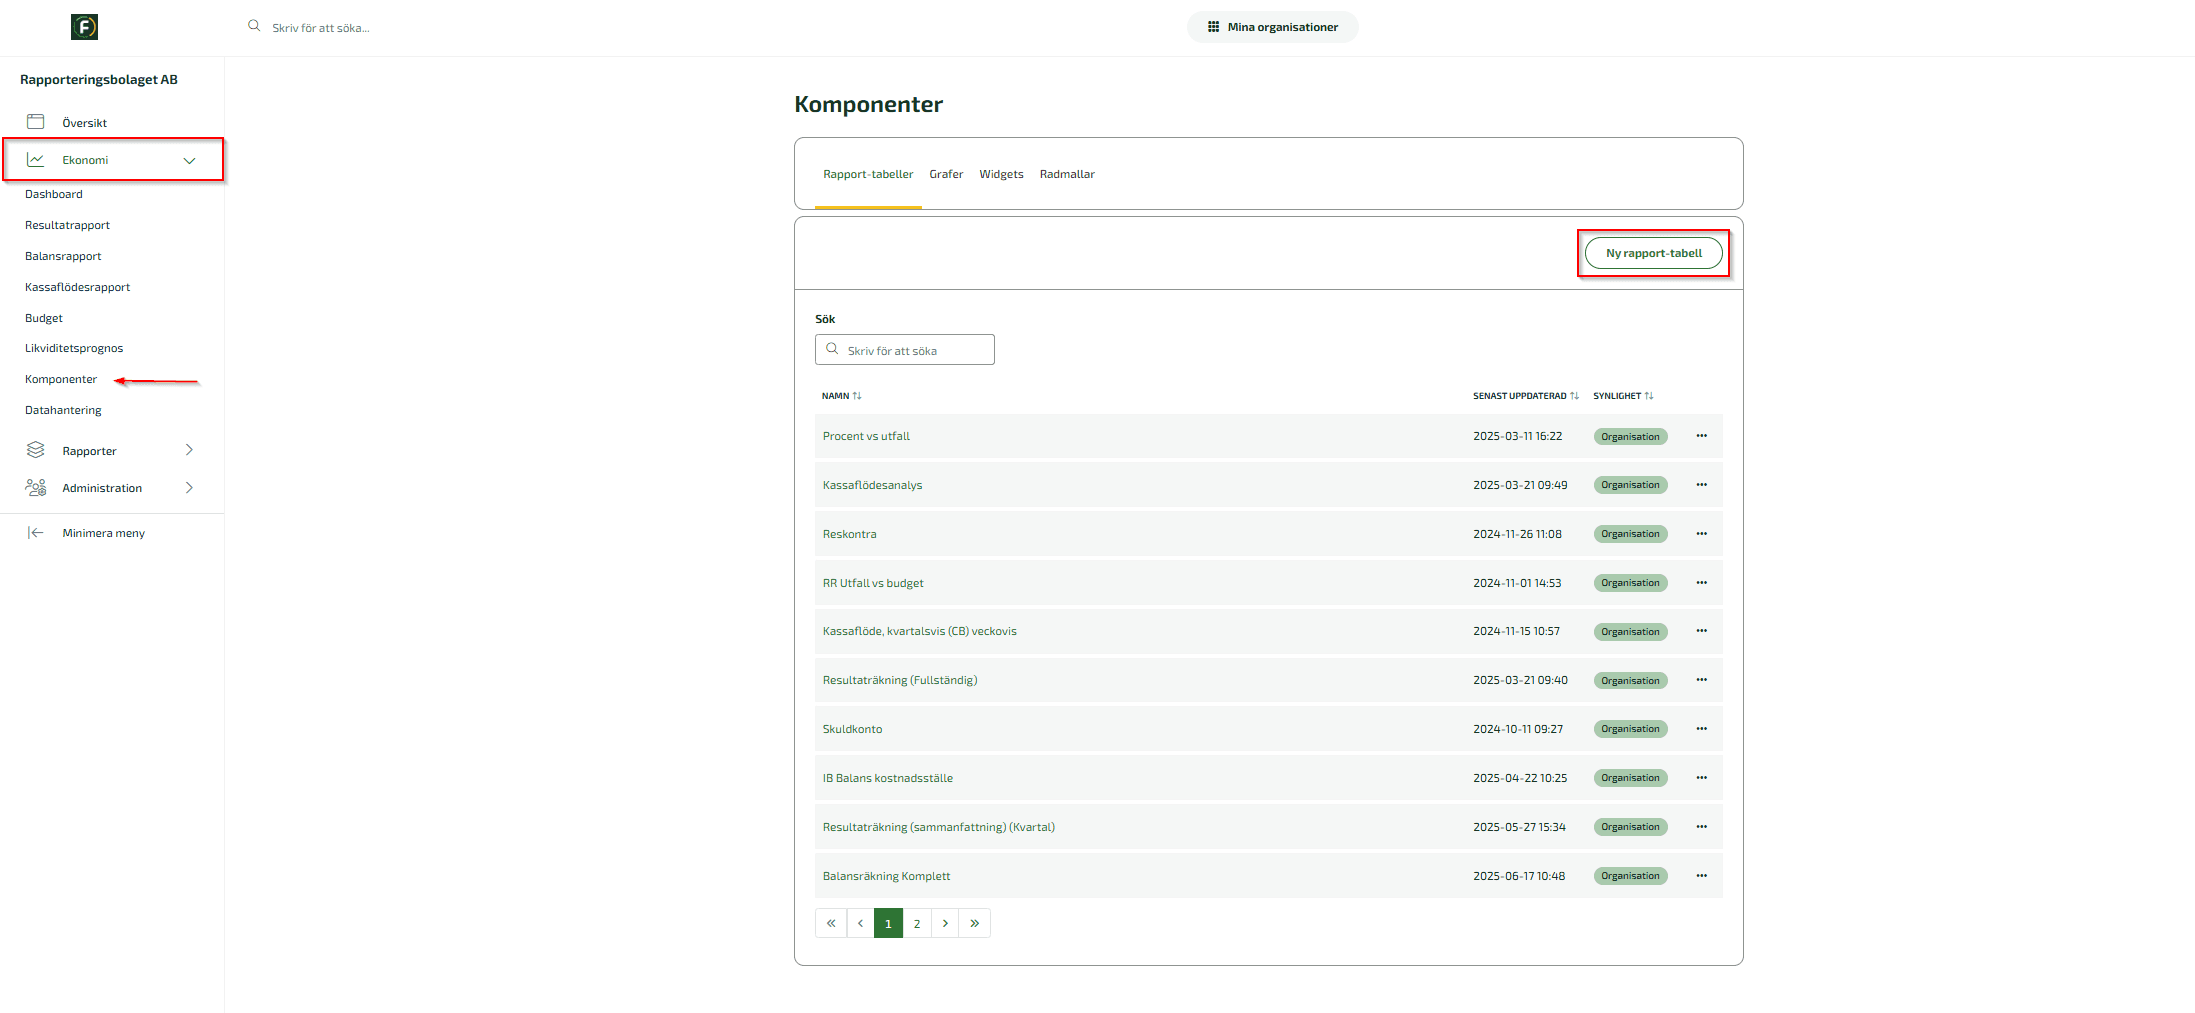The width and height of the screenshot is (2195, 1013).
Task: Sort by Senast uppdaterad column arrows
Action: click(x=1574, y=396)
